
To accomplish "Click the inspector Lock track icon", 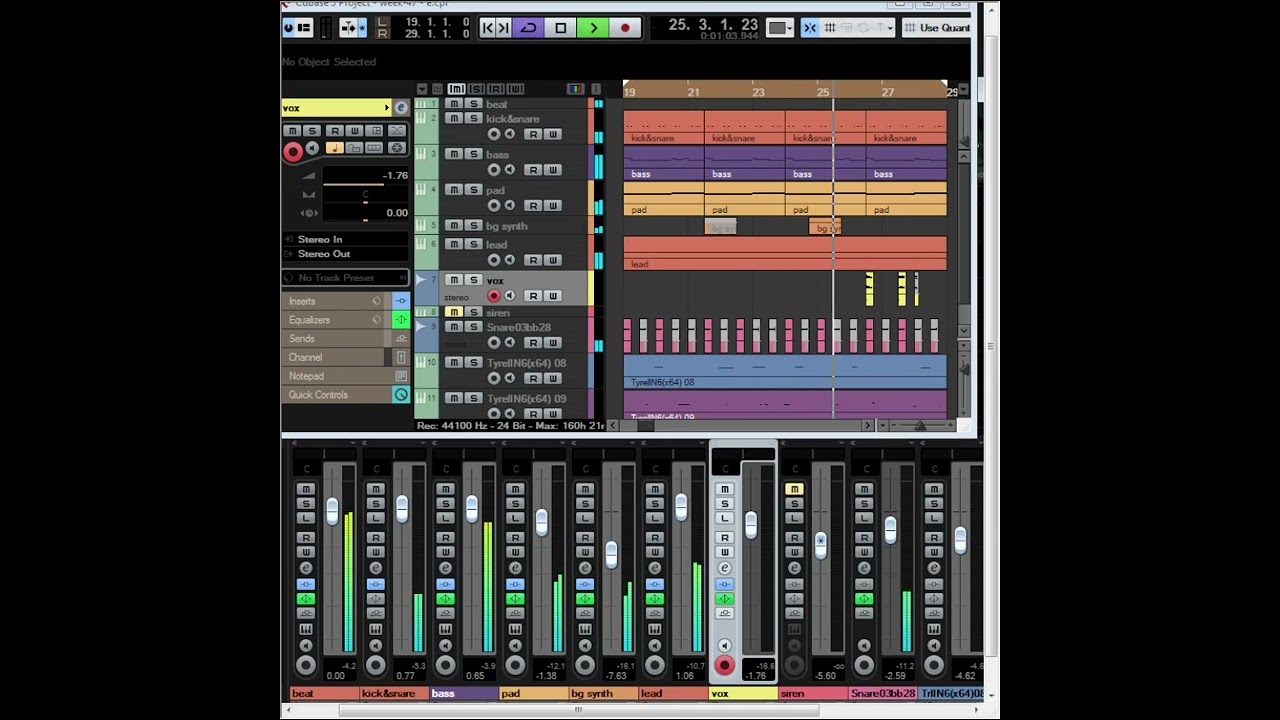I will (x=354, y=149).
